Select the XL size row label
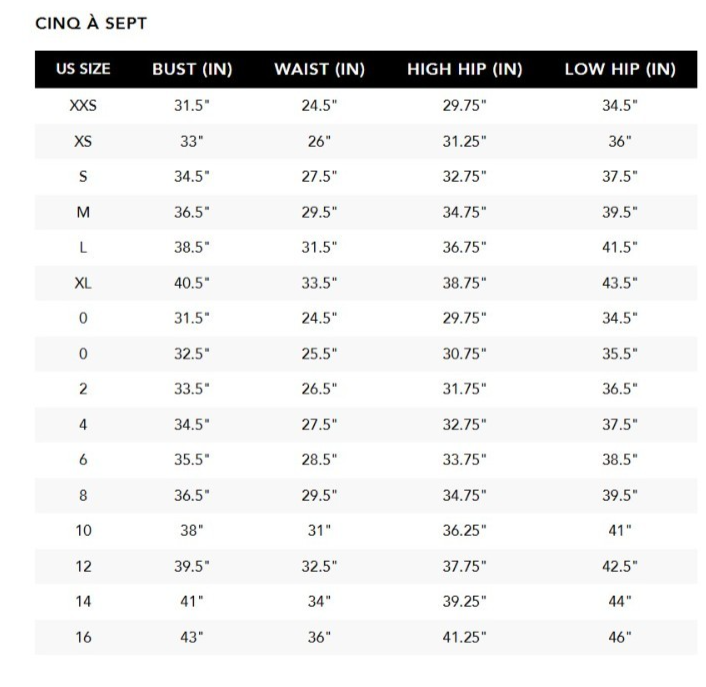The height and width of the screenshot is (687, 706). pyautogui.click(x=83, y=283)
